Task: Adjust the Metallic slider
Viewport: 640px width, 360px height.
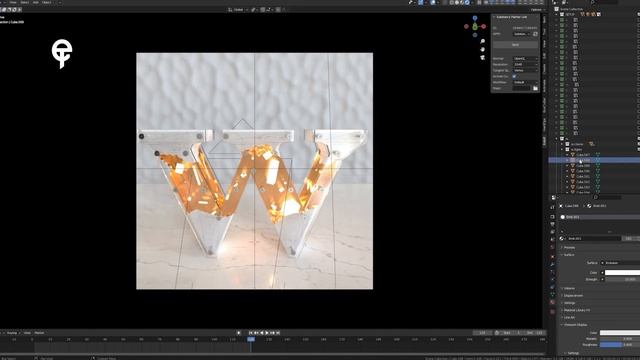Action: 620,339
